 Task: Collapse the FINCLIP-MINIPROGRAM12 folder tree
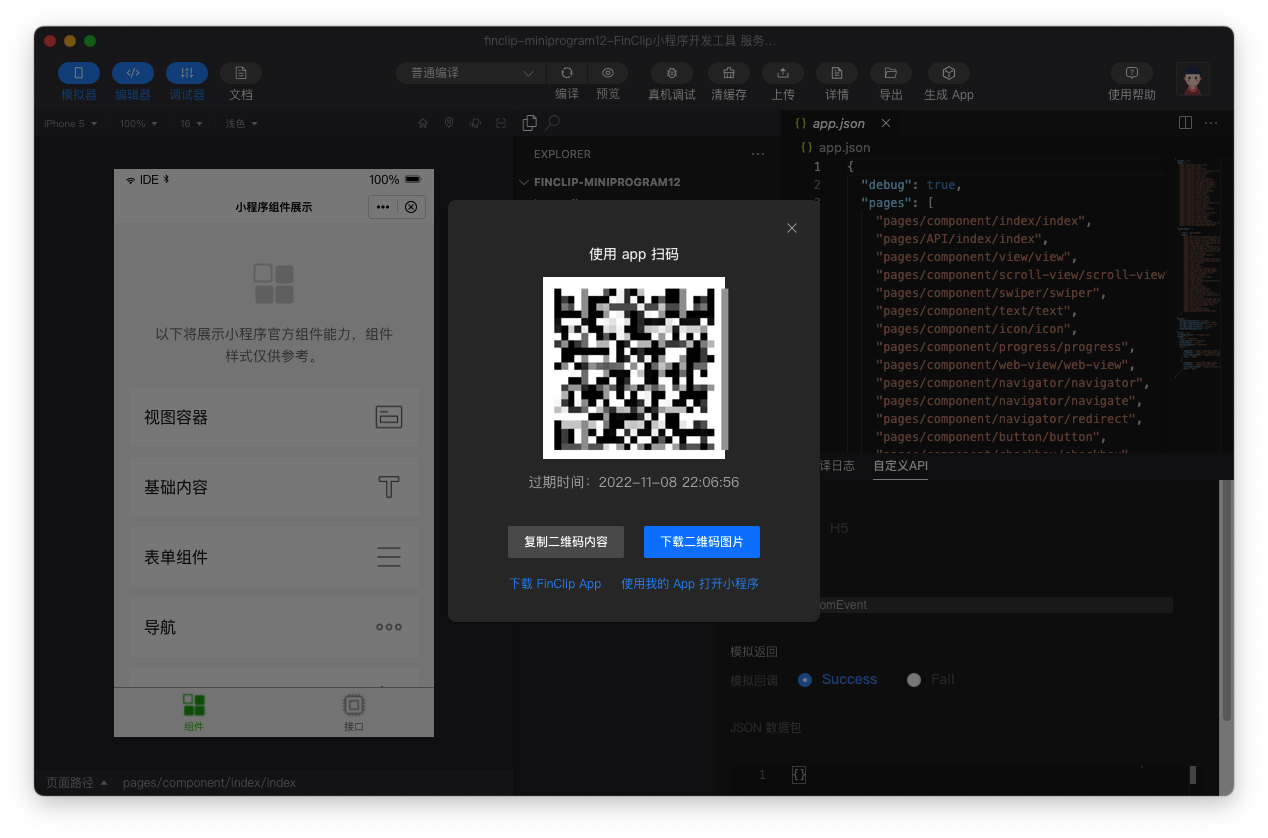(x=525, y=183)
